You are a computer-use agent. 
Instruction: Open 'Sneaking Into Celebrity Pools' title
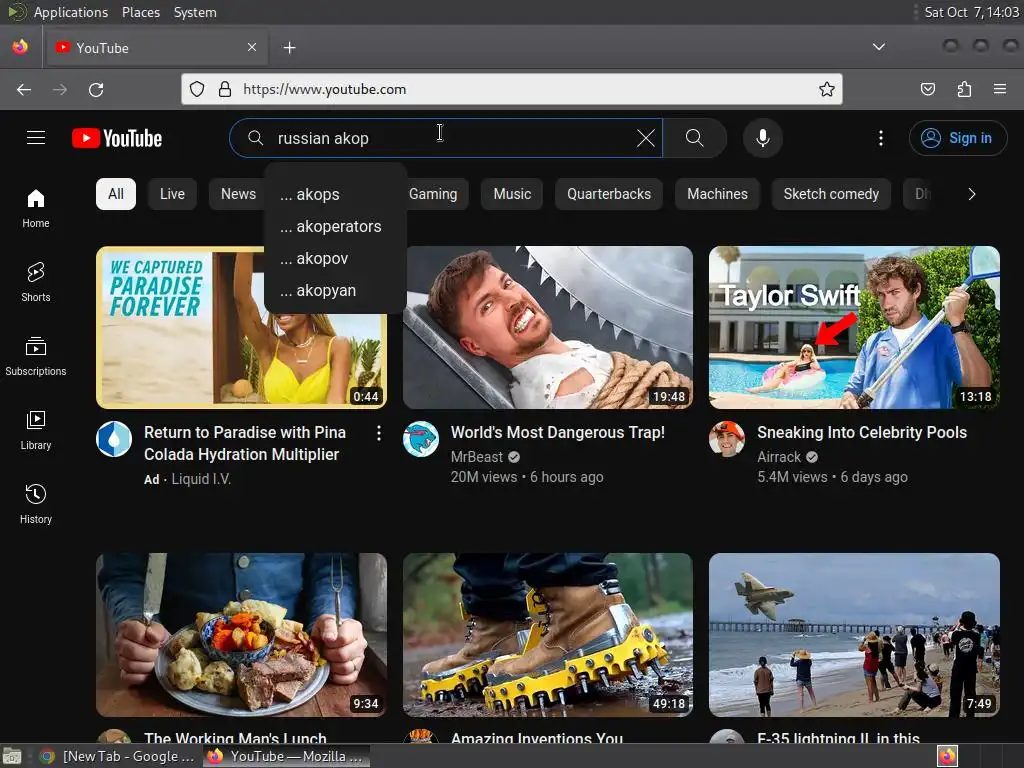[x=861, y=432]
